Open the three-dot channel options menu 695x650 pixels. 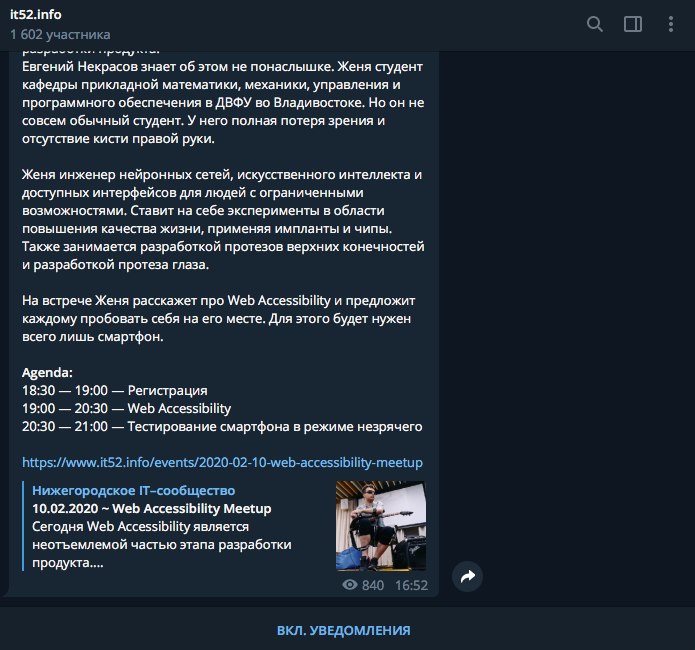671,24
